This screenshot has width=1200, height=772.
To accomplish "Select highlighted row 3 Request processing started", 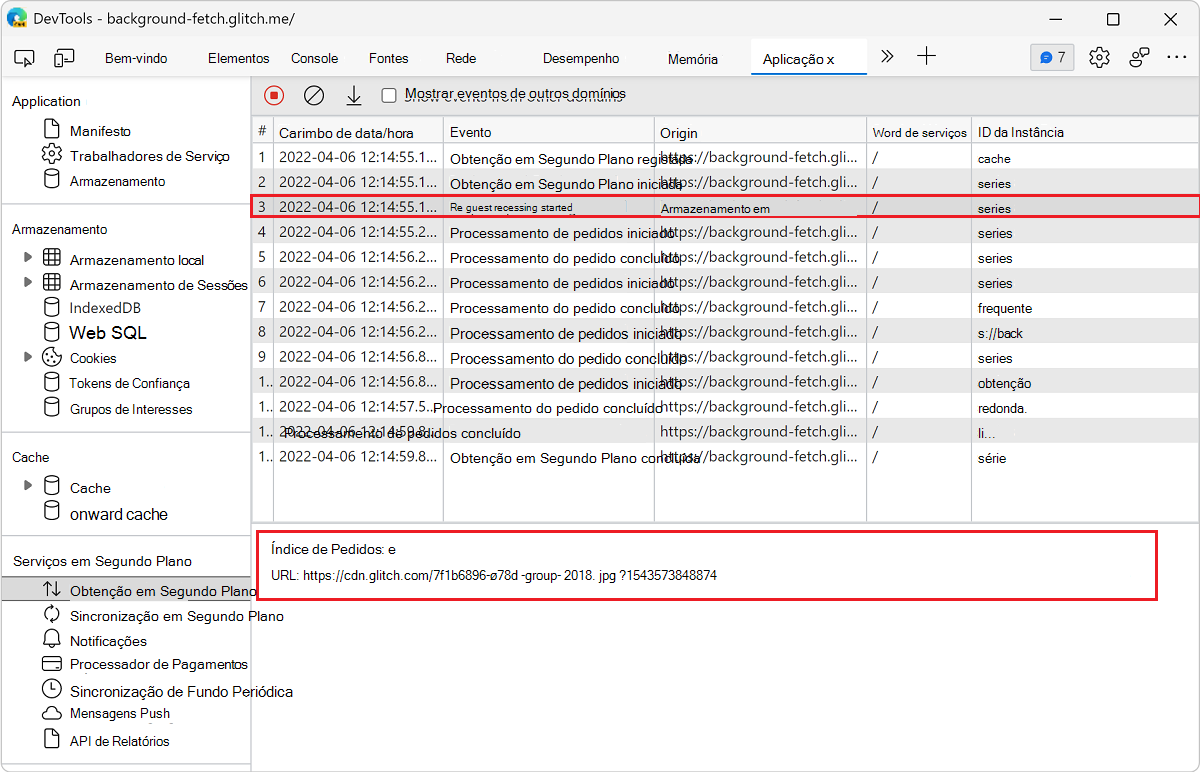I will pyautogui.click(x=725, y=208).
